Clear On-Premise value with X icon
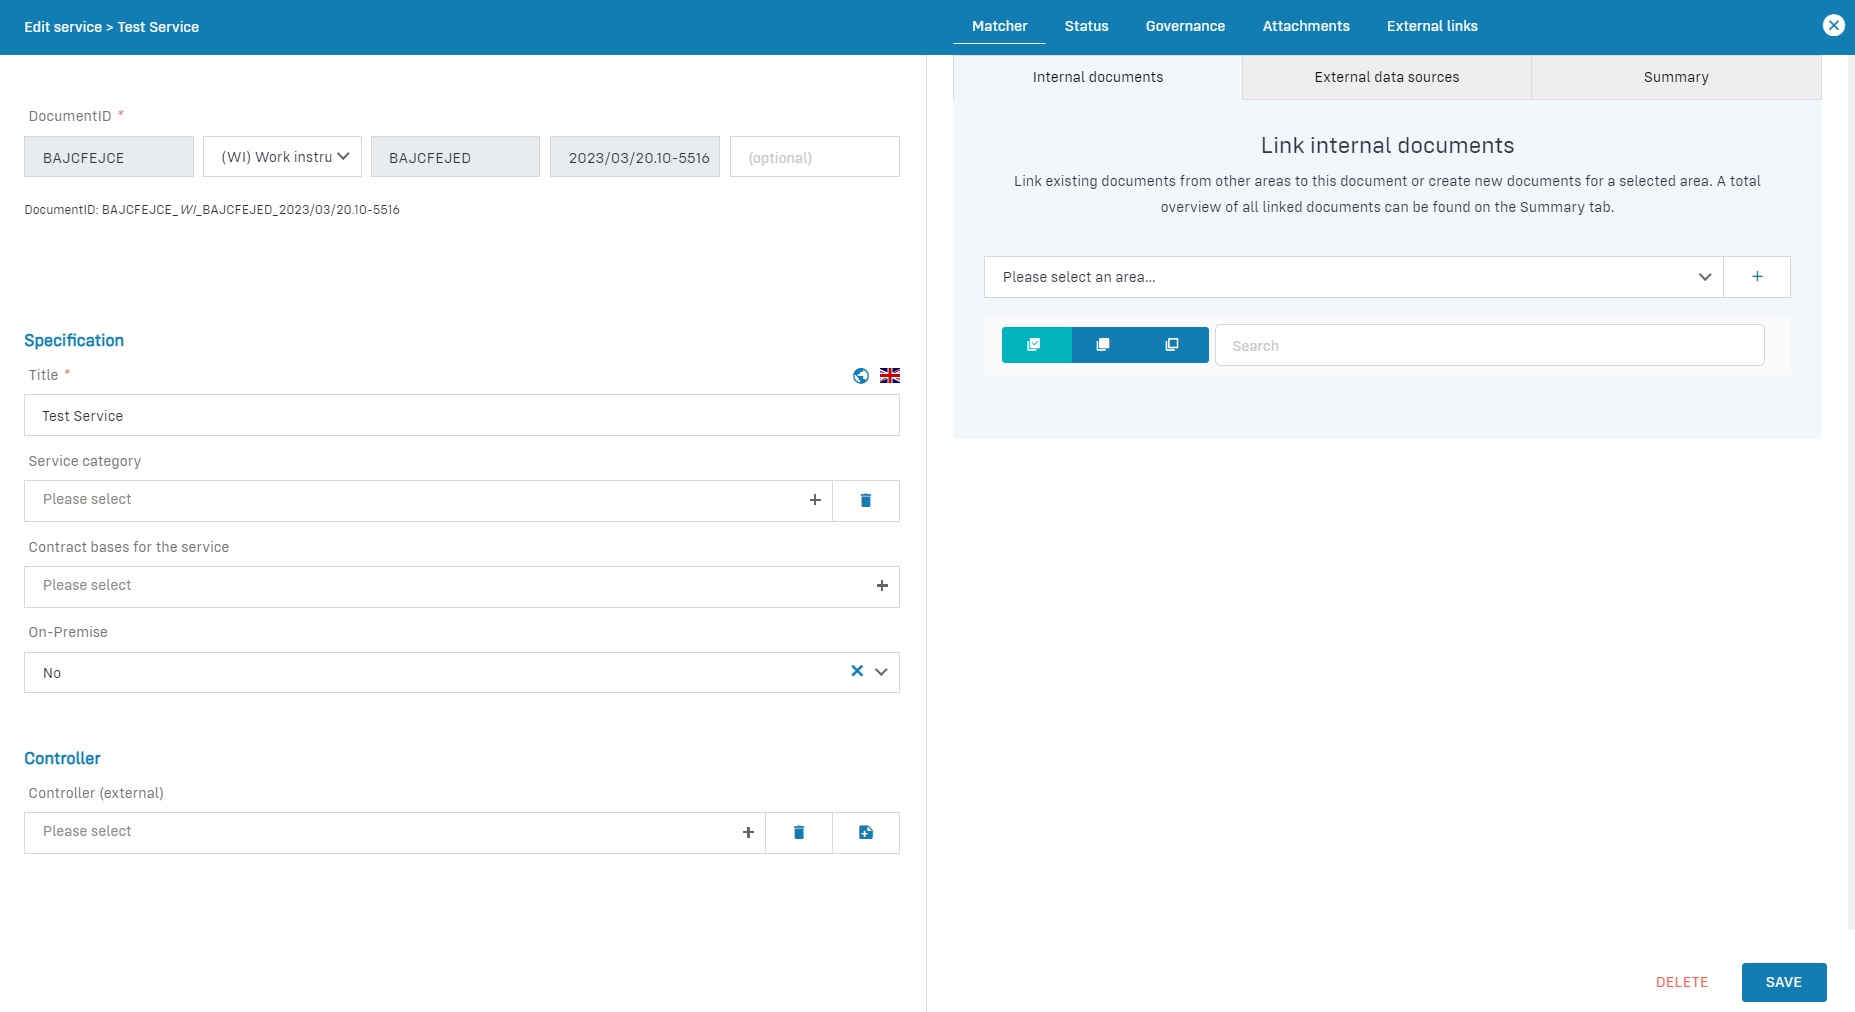1855x1012 pixels. click(x=856, y=672)
